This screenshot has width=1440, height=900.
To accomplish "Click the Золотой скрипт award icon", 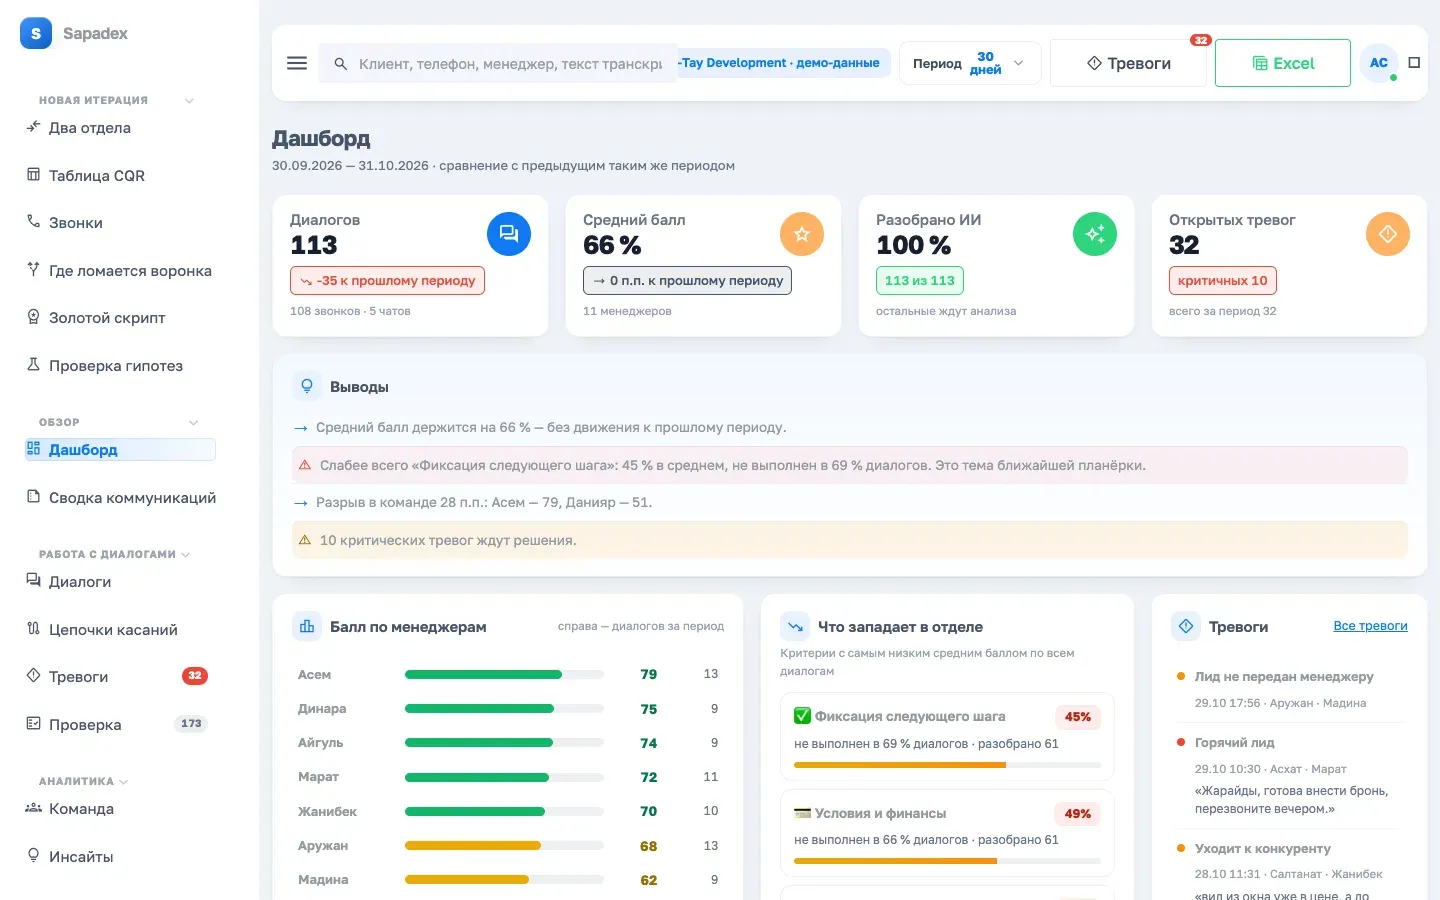I will (33, 317).
